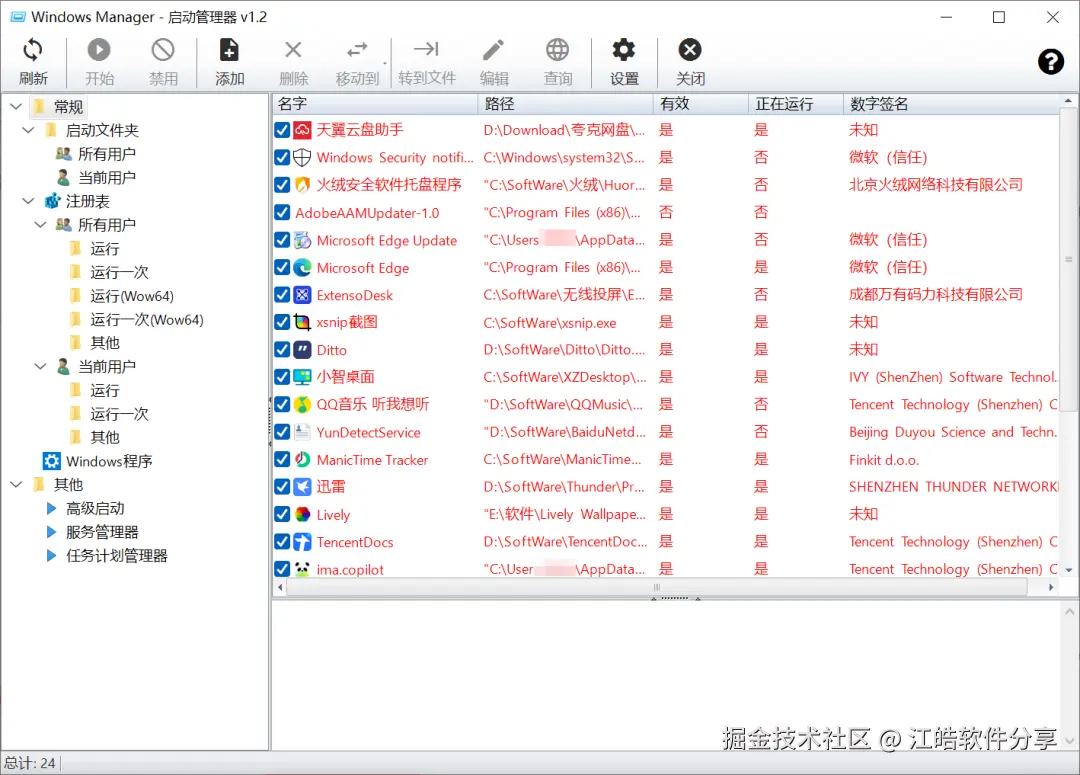Click the 添加 add file icon
Screen dimensions: 1080x775
tap(229, 50)
